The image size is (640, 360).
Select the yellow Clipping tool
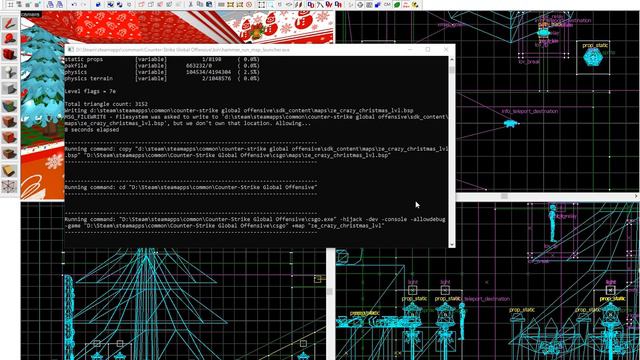[x=9, y=170]
